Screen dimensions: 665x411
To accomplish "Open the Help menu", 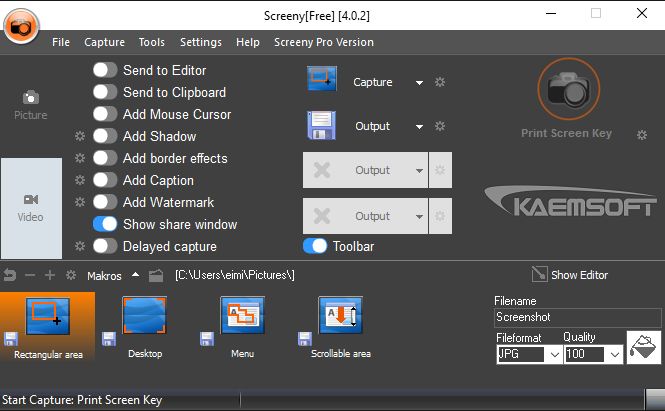I will click(x=248, y=42).
